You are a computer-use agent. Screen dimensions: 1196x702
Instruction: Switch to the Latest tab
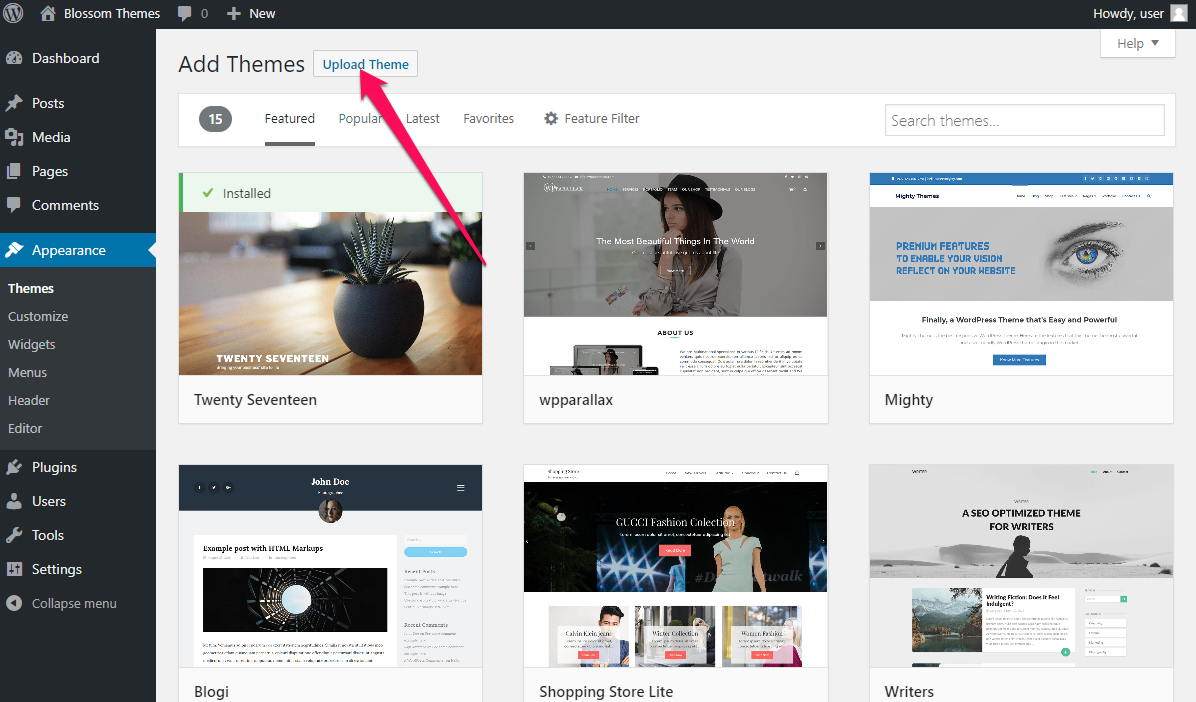(x=423, y=119)
